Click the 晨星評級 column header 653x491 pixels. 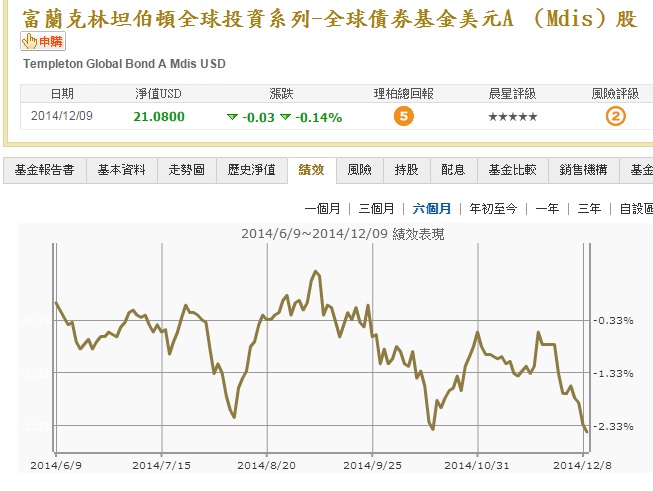click(512, 94)
